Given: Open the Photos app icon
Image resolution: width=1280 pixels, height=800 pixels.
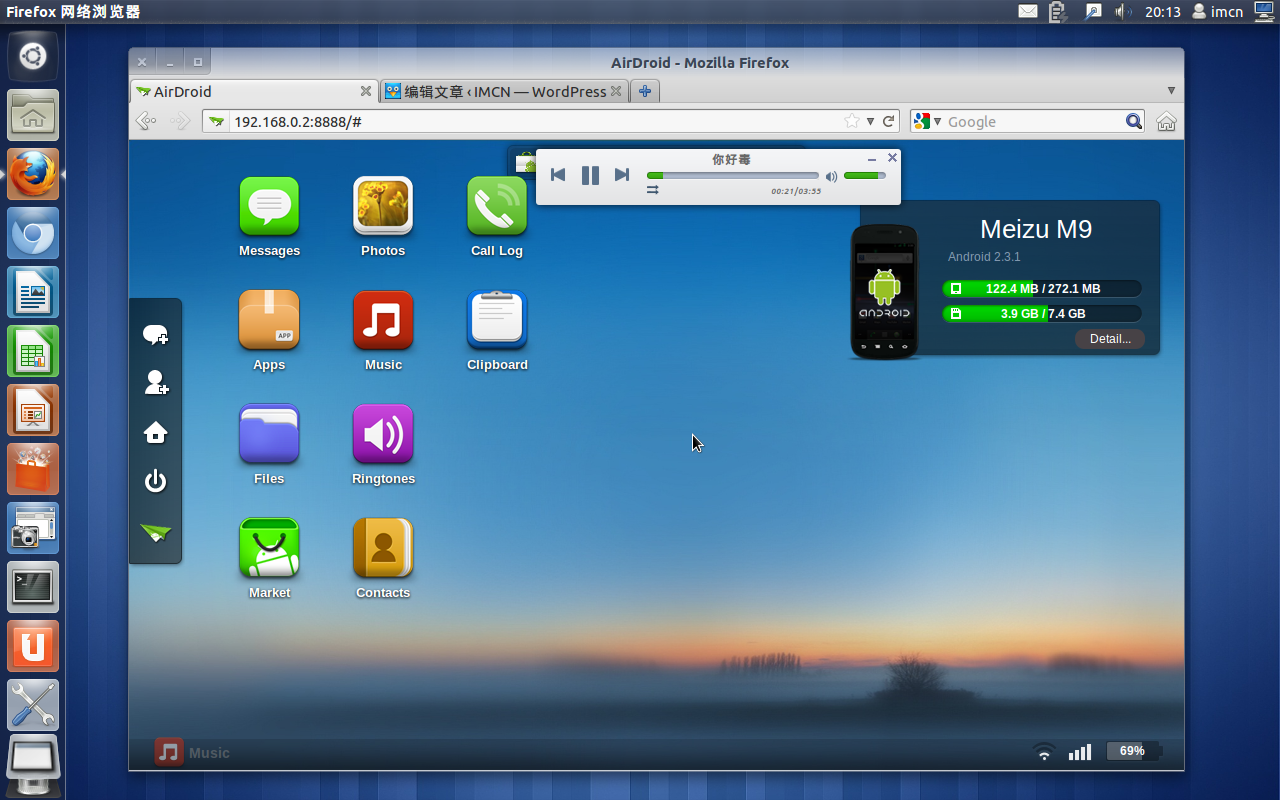Looking at the screenshot, I should click(x=383, y=206).
